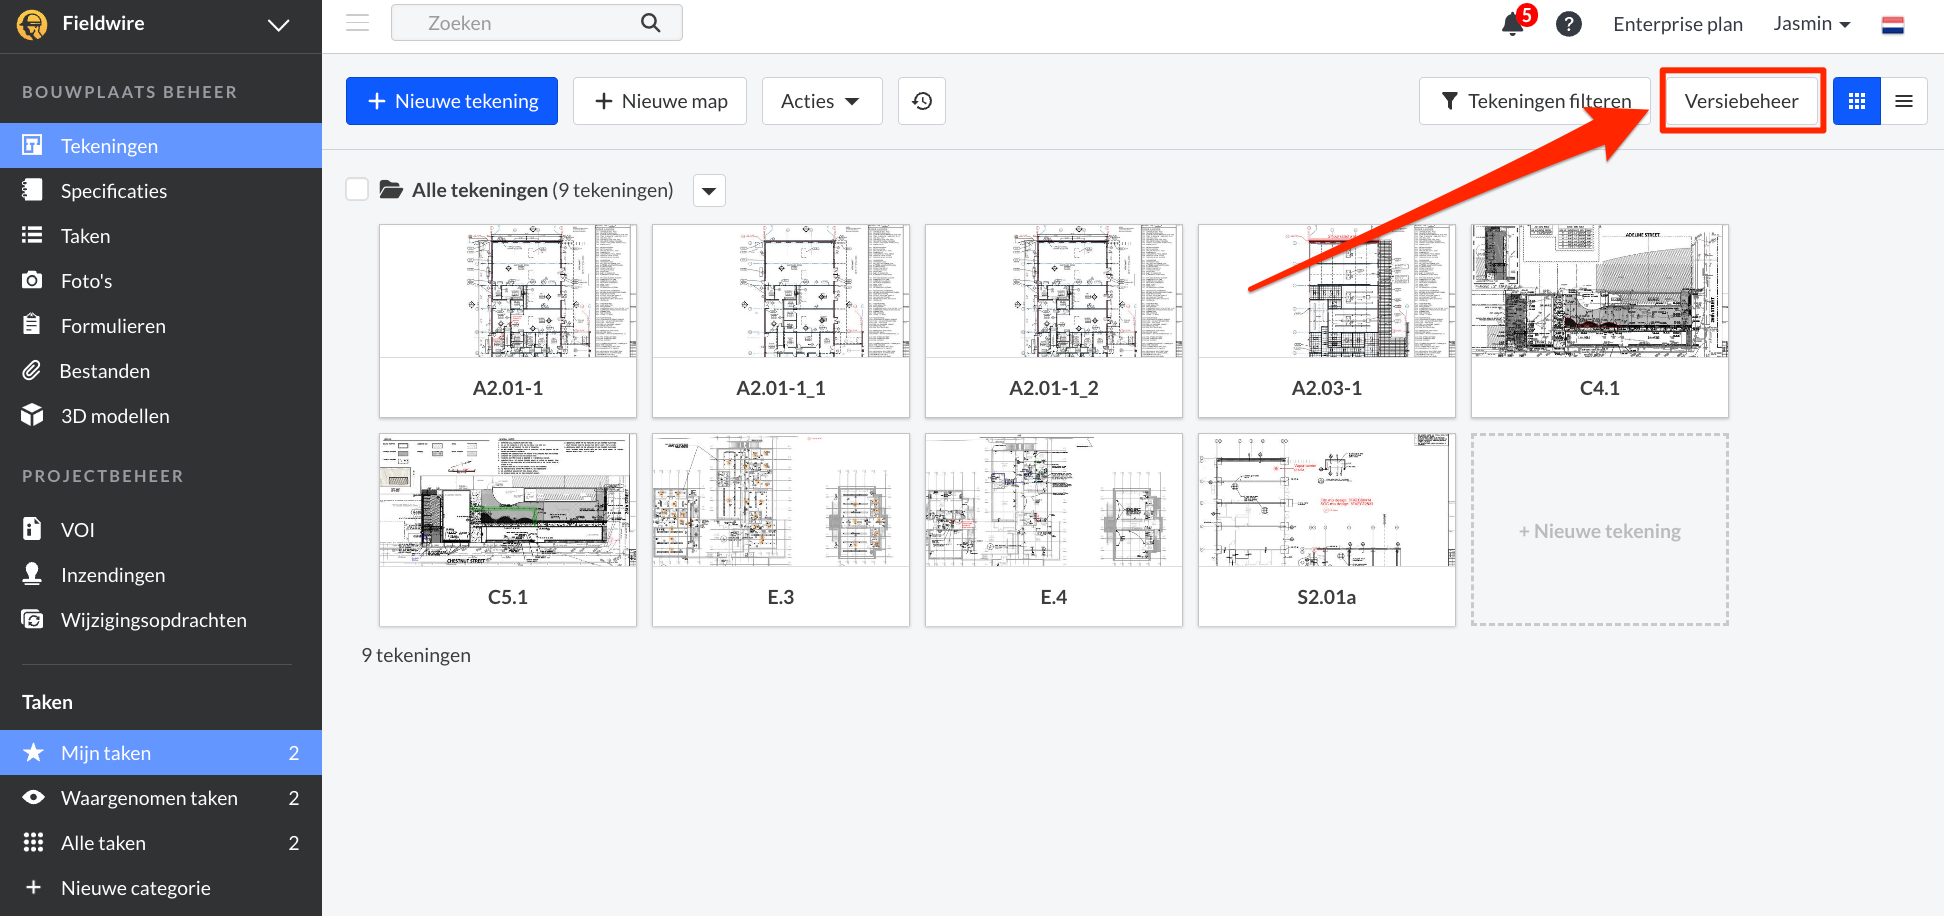The height and width of the screenshot is (916, 1944).
Task: Change language via Dutch flag icon
Action: tap(1893, 25)
